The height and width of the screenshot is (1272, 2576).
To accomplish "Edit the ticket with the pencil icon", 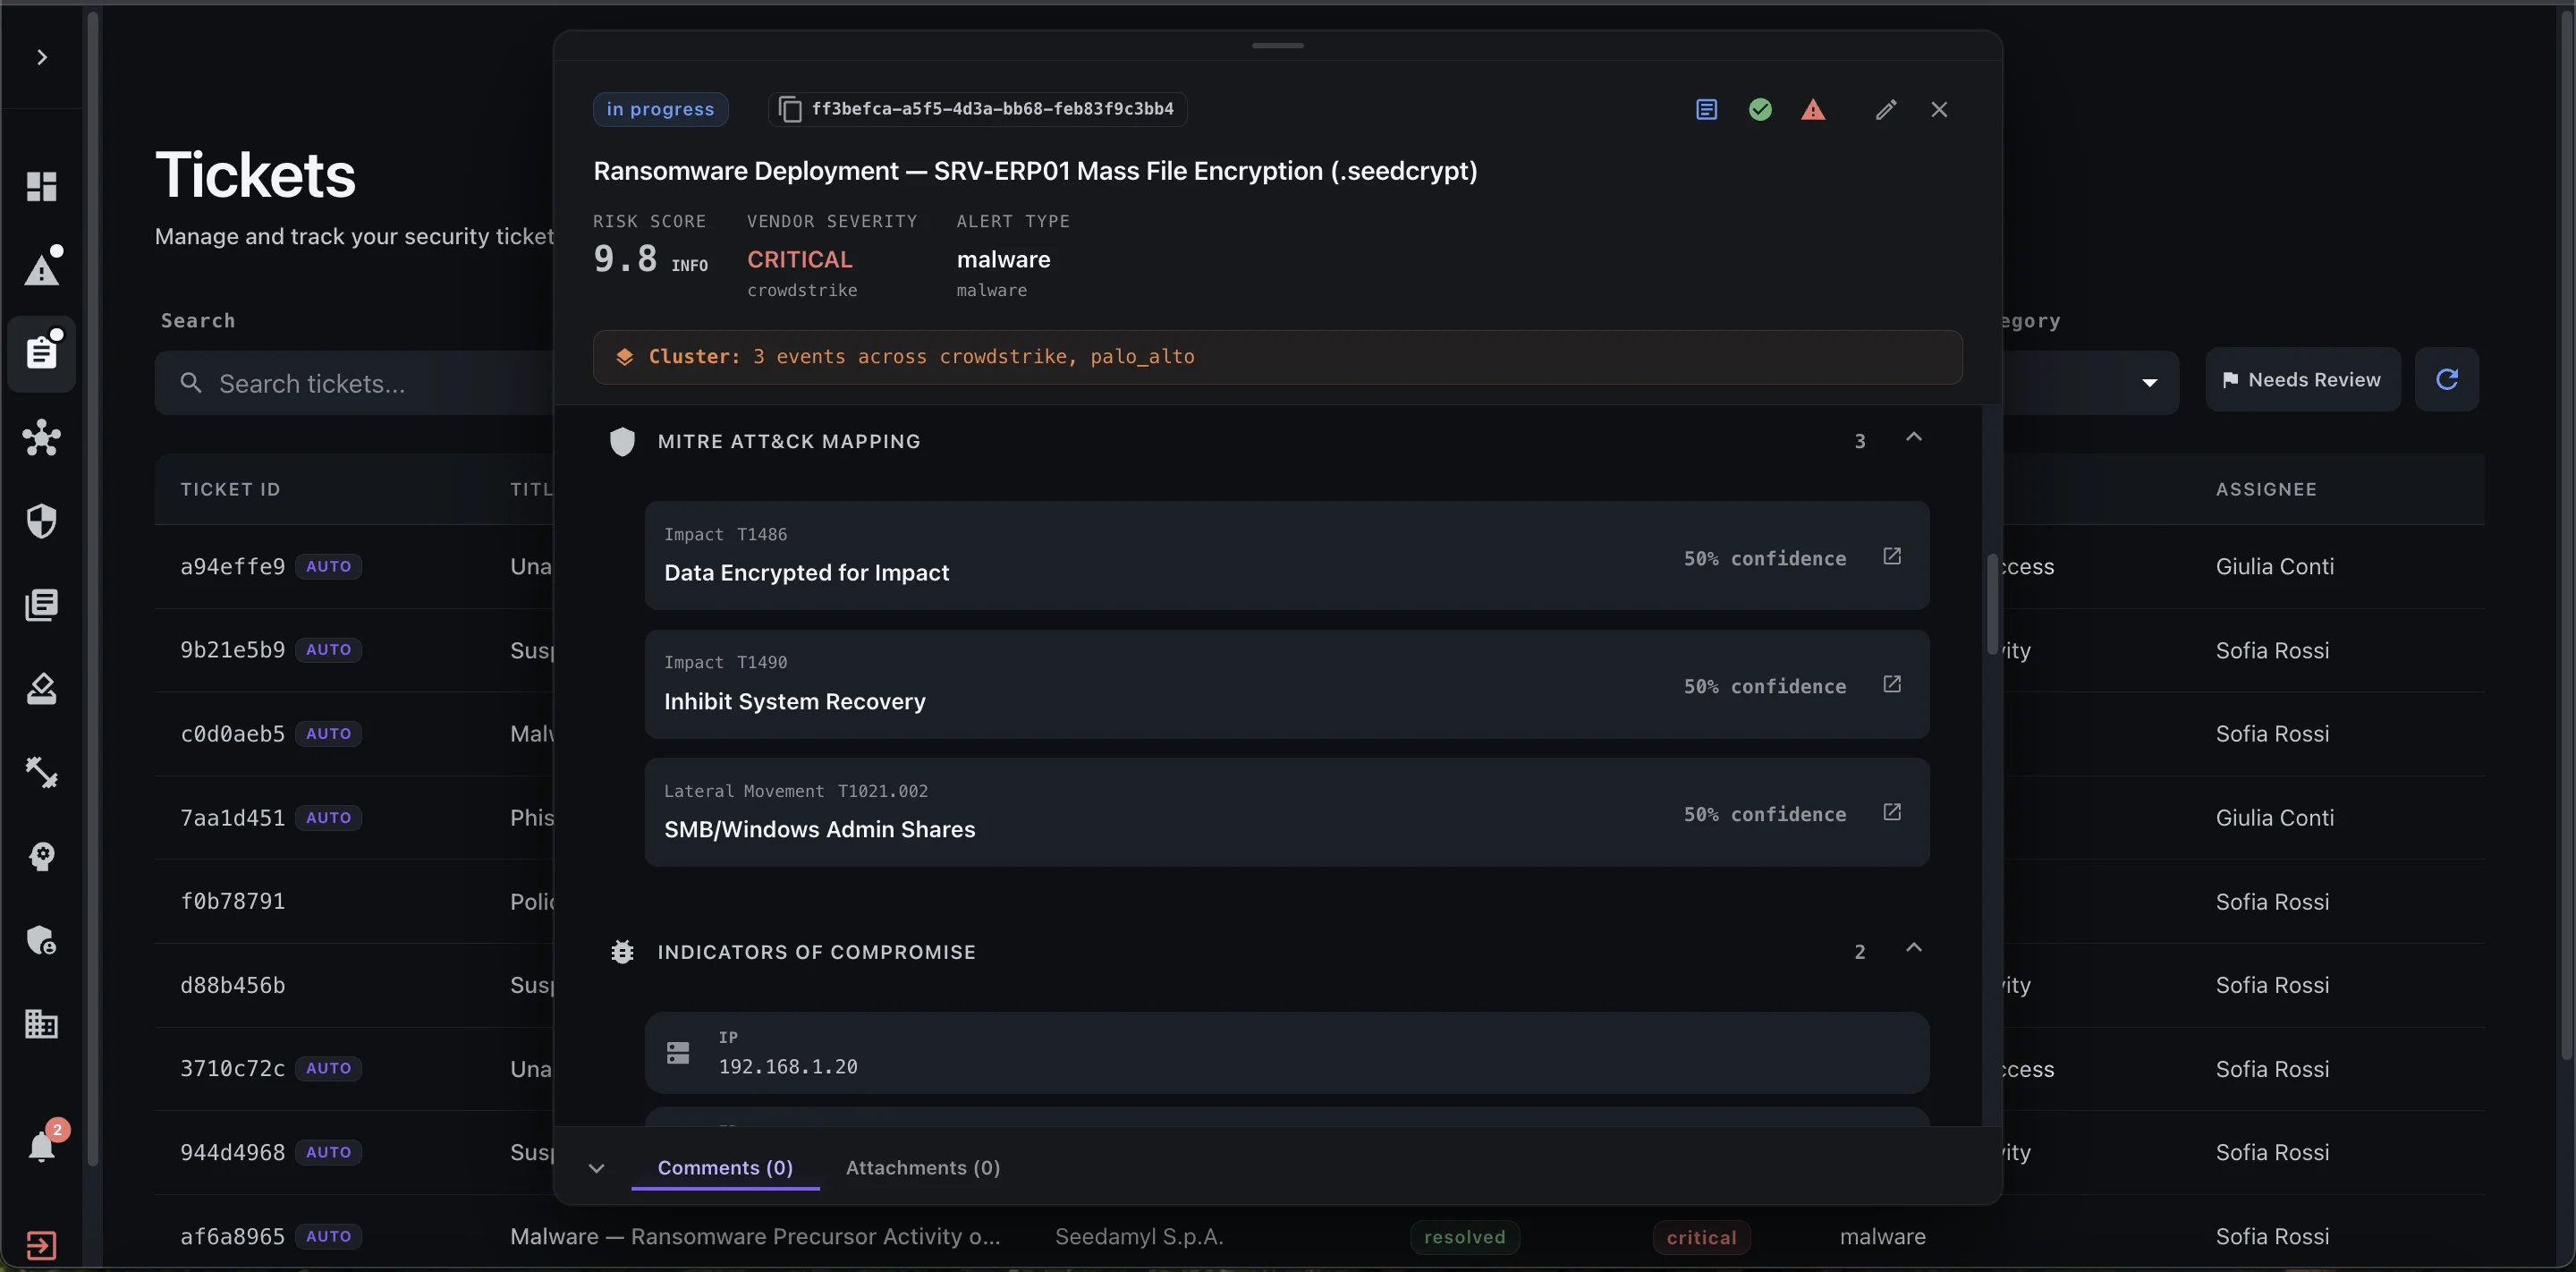I will point(1886,109).
